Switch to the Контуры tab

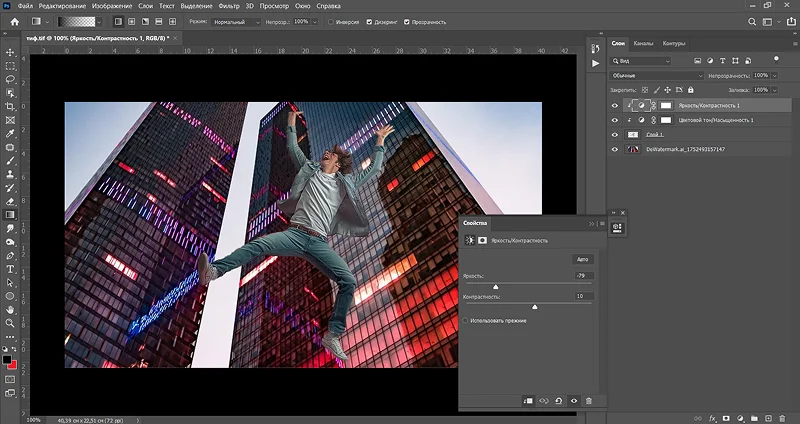(673, 43)
